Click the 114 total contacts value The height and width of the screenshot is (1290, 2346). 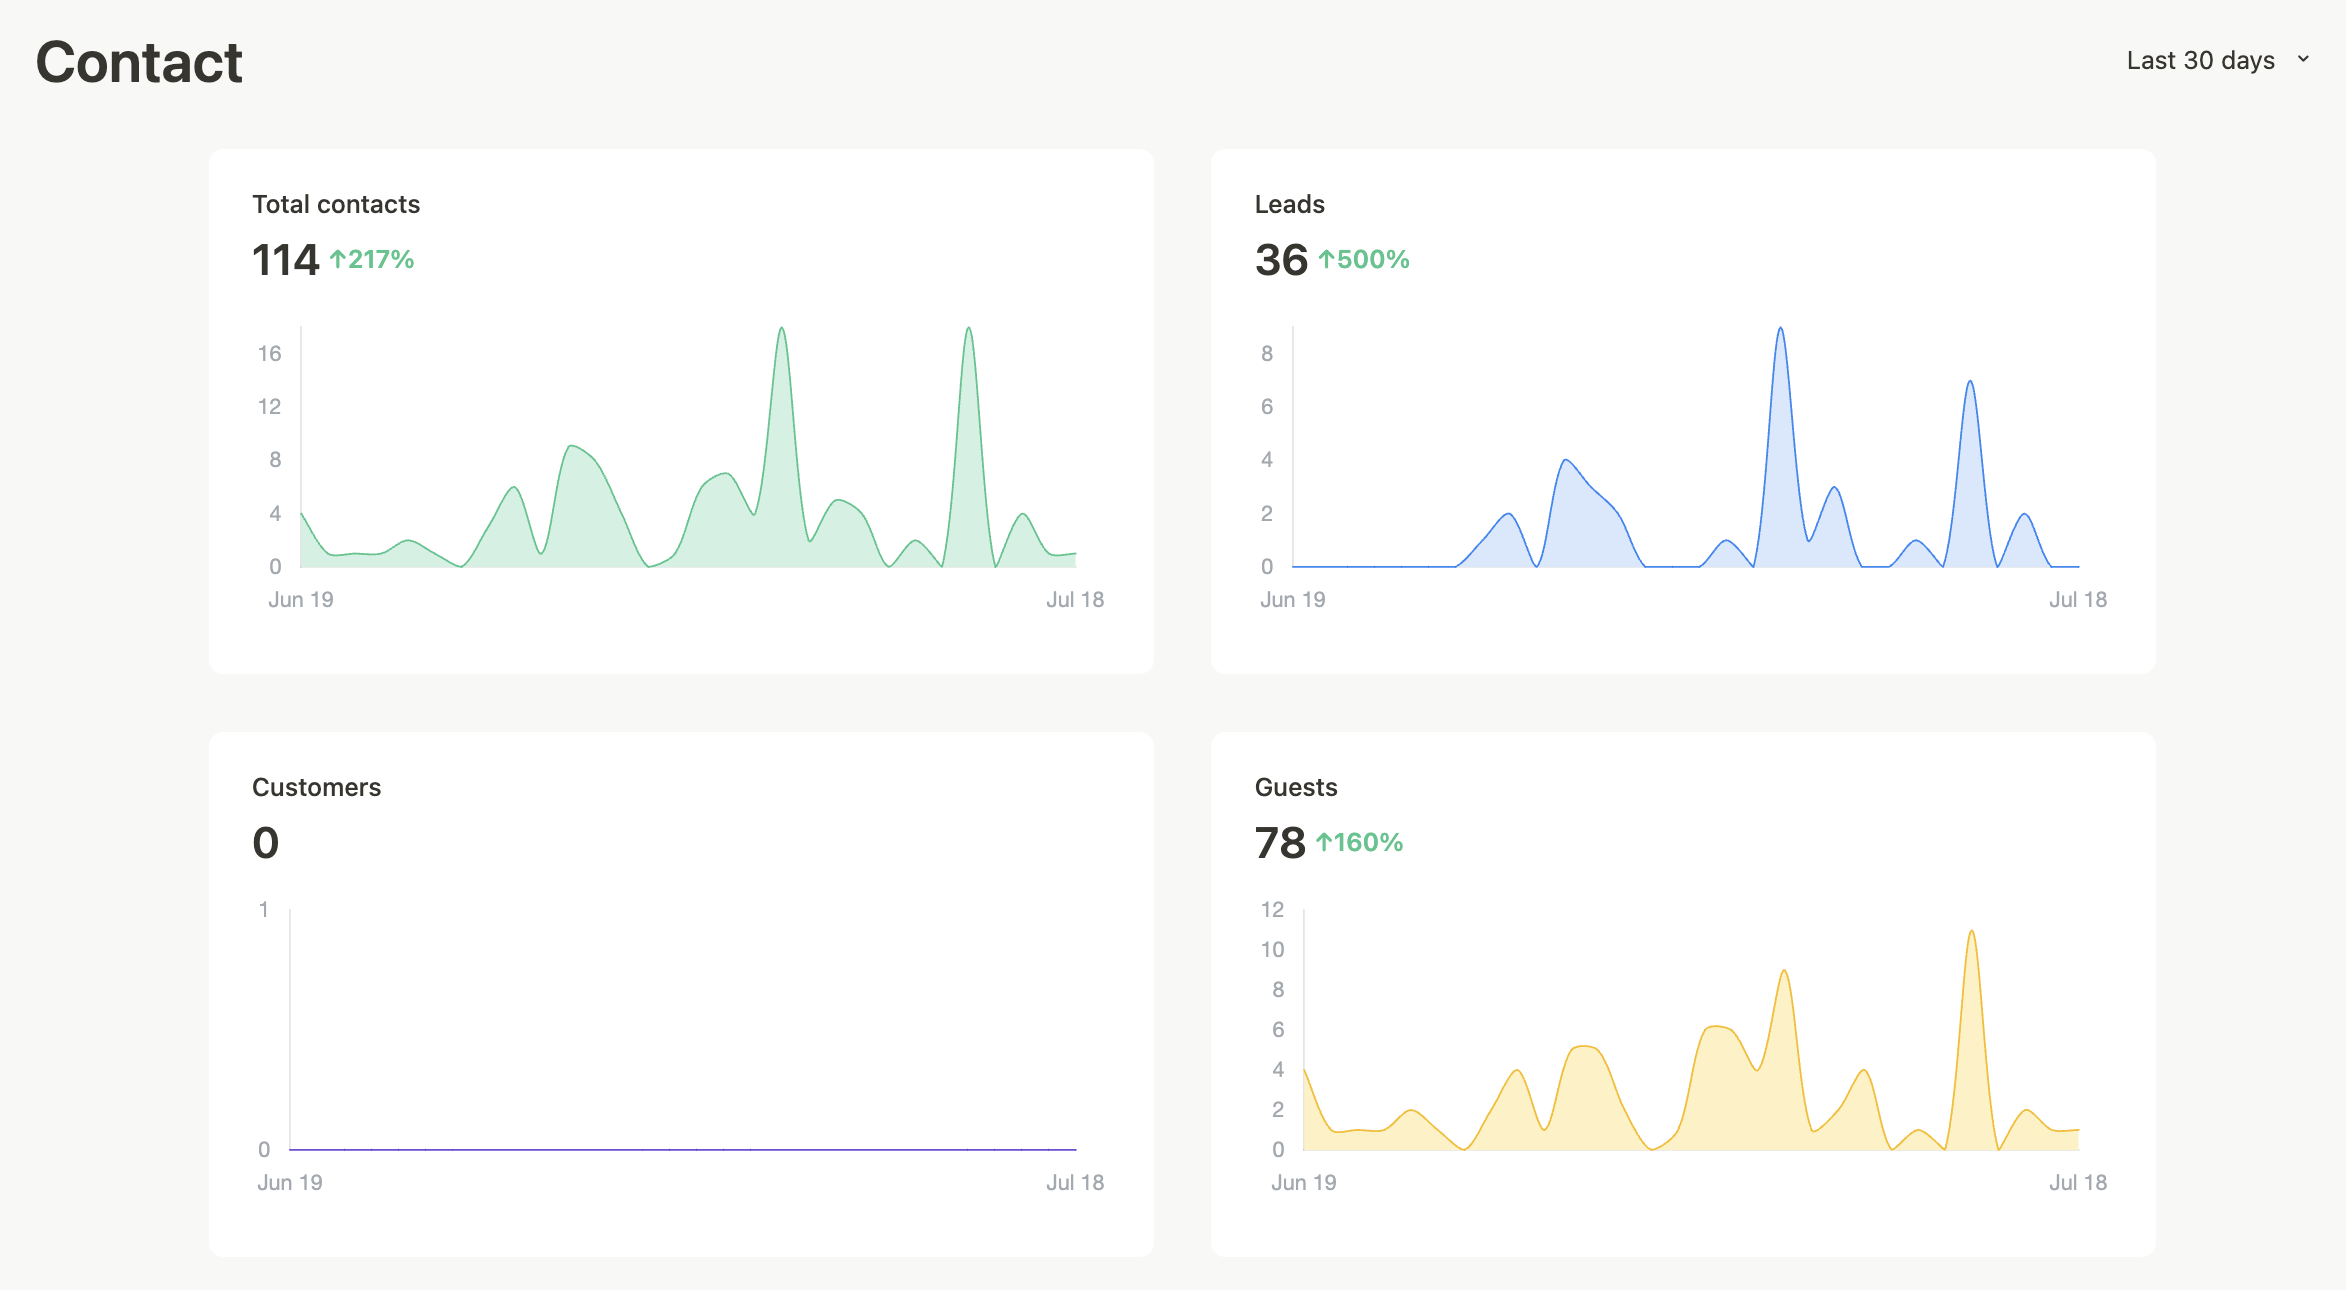[285, 260]
